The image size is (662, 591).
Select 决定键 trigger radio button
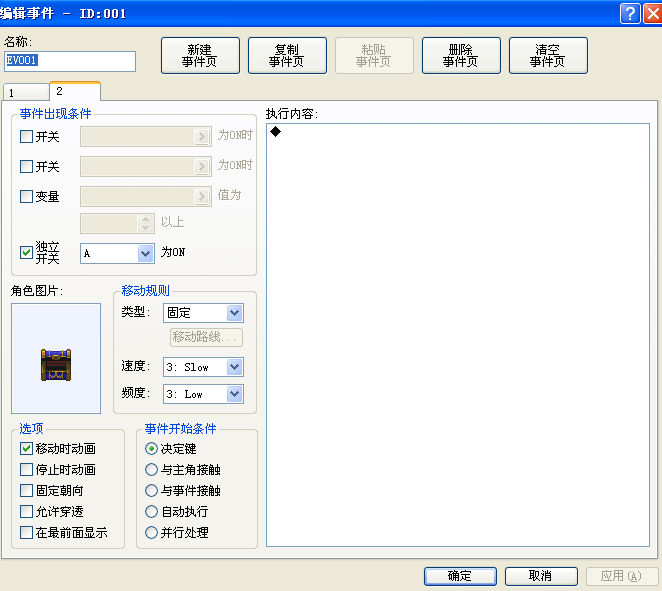151,448
